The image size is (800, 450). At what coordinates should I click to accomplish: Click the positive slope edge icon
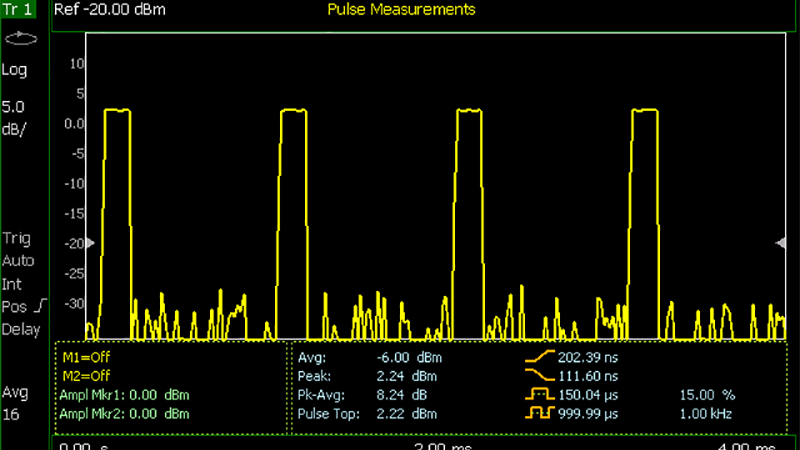[41, 307]
